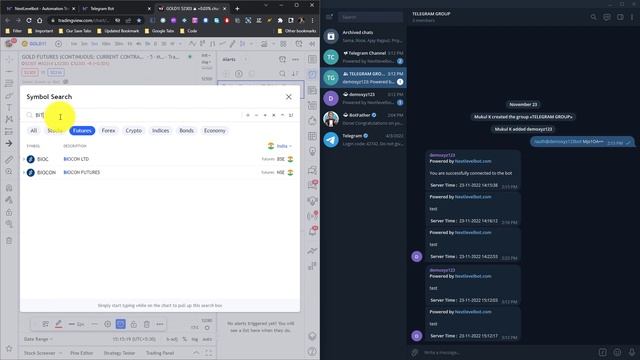Click the Telegram chat search field

coord(370,17)
